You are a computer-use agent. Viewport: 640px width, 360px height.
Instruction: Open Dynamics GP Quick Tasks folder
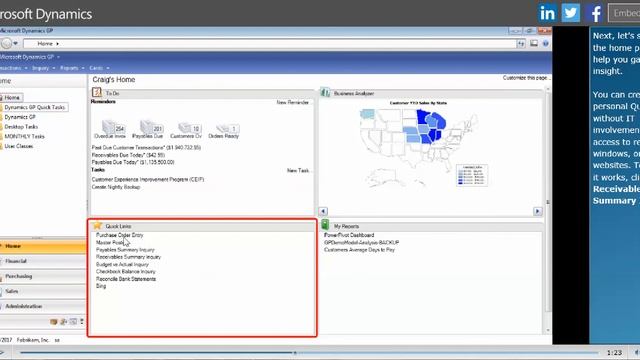point(34,107)
